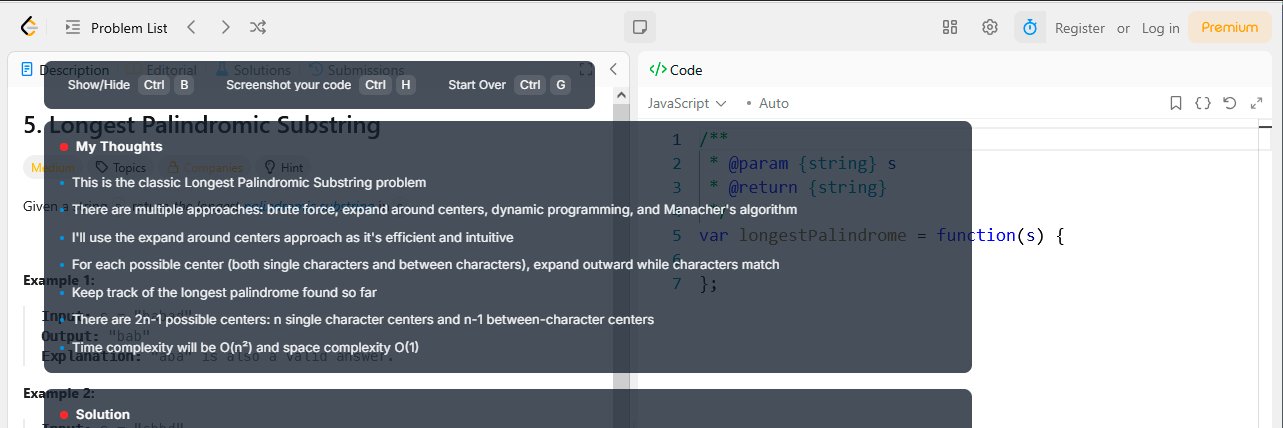Screen dimensions: 1283x428
Task: Click bullet about 2n-1 possible centers
Action: coord(363,320)
